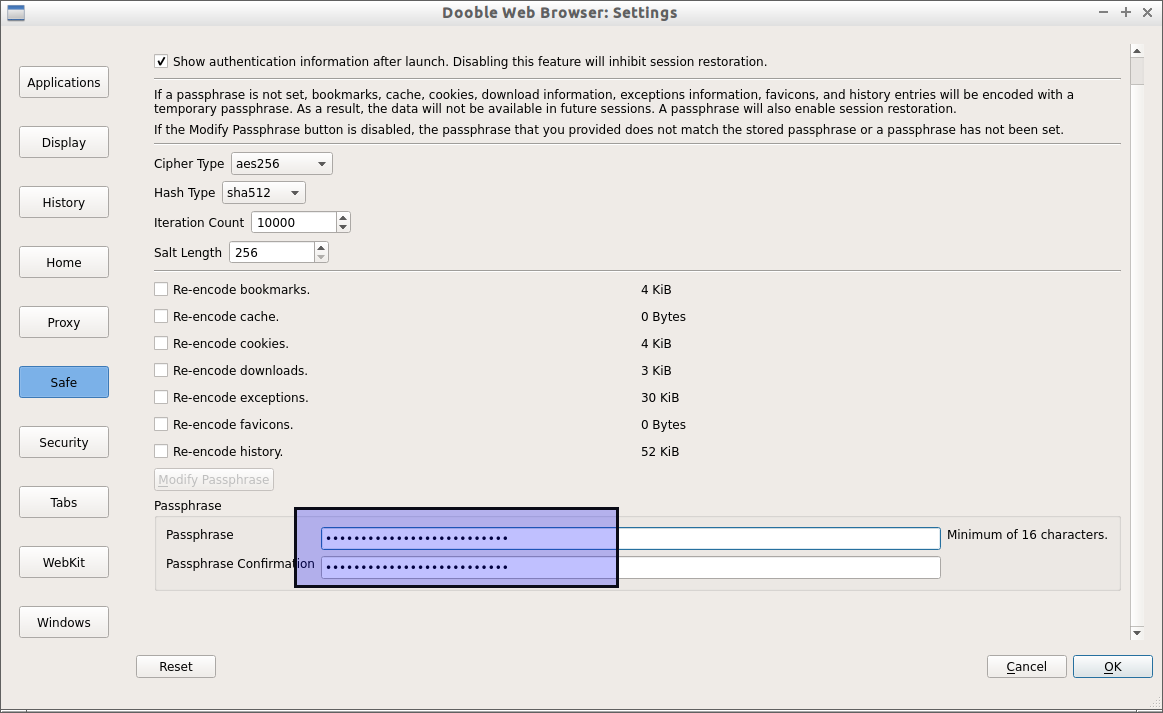Cancel the settings dialog
This screenshot has height=713, width=1163.
[1027, 666]
